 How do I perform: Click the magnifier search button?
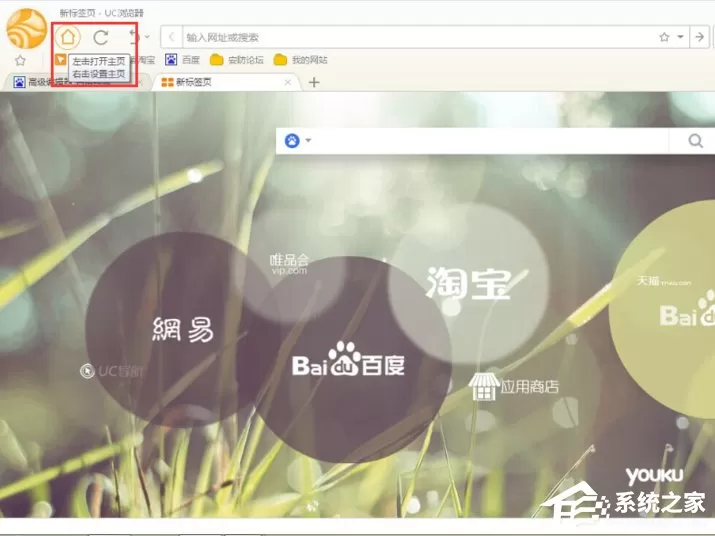point(695,141)
